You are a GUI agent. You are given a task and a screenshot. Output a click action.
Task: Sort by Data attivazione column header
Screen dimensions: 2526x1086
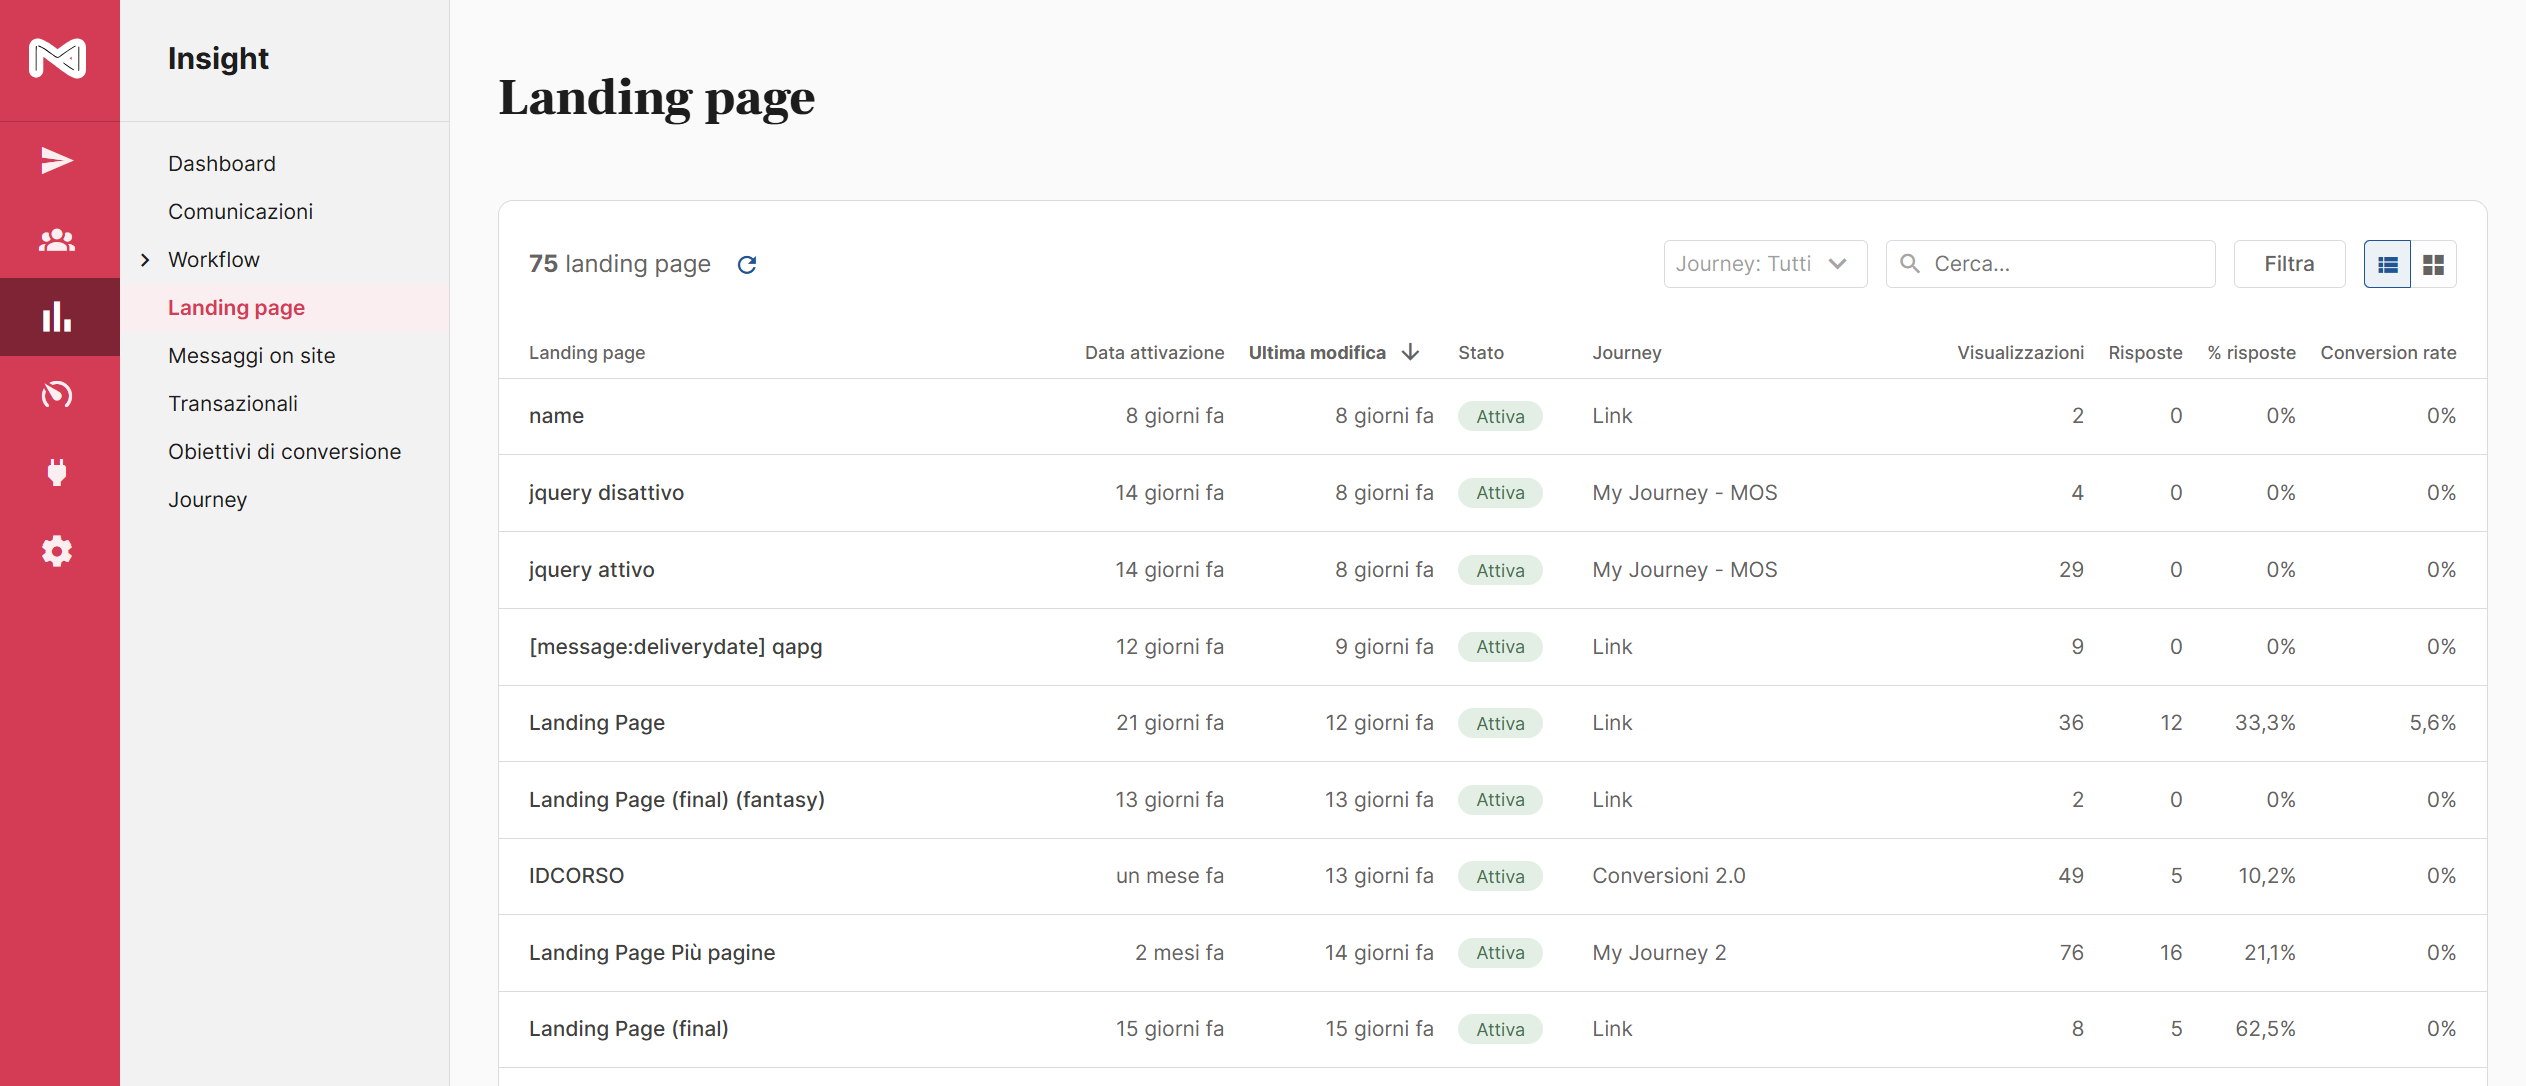tap(1153, 353)
